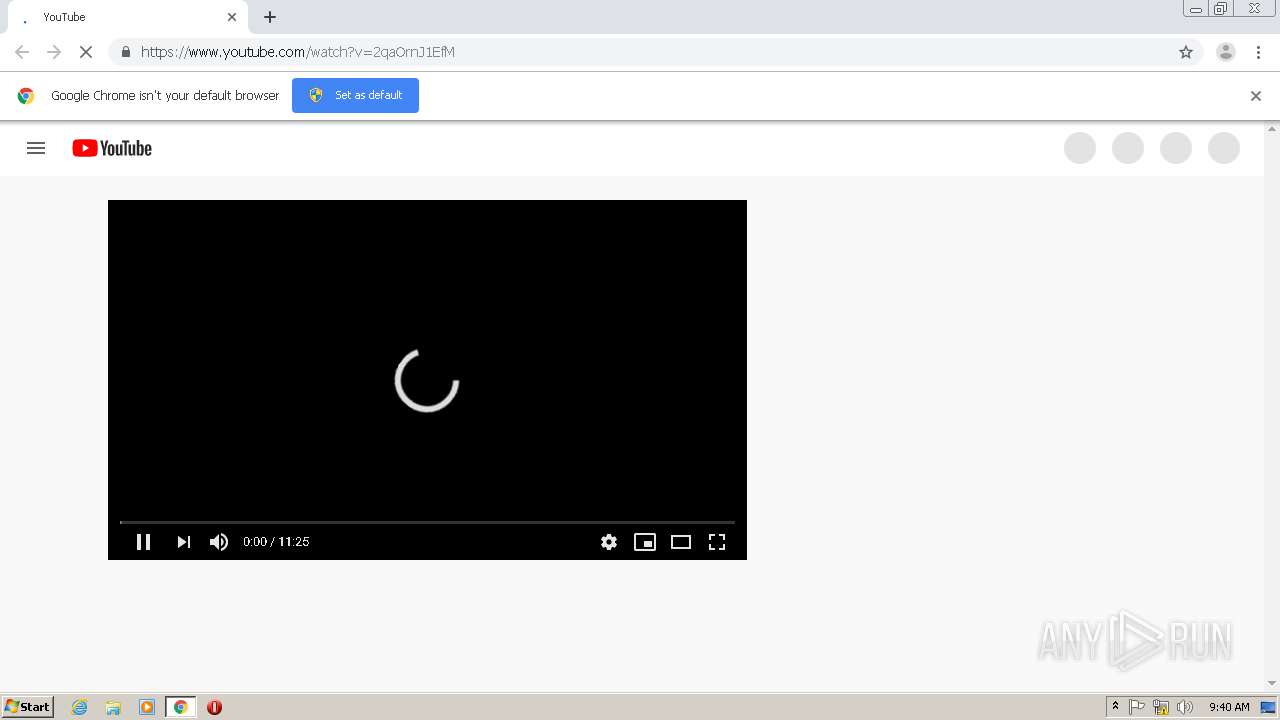This screenshot has height=720, width=1280.
Task: Go to YouTube home via logo
Action: (x=112, y=148)
